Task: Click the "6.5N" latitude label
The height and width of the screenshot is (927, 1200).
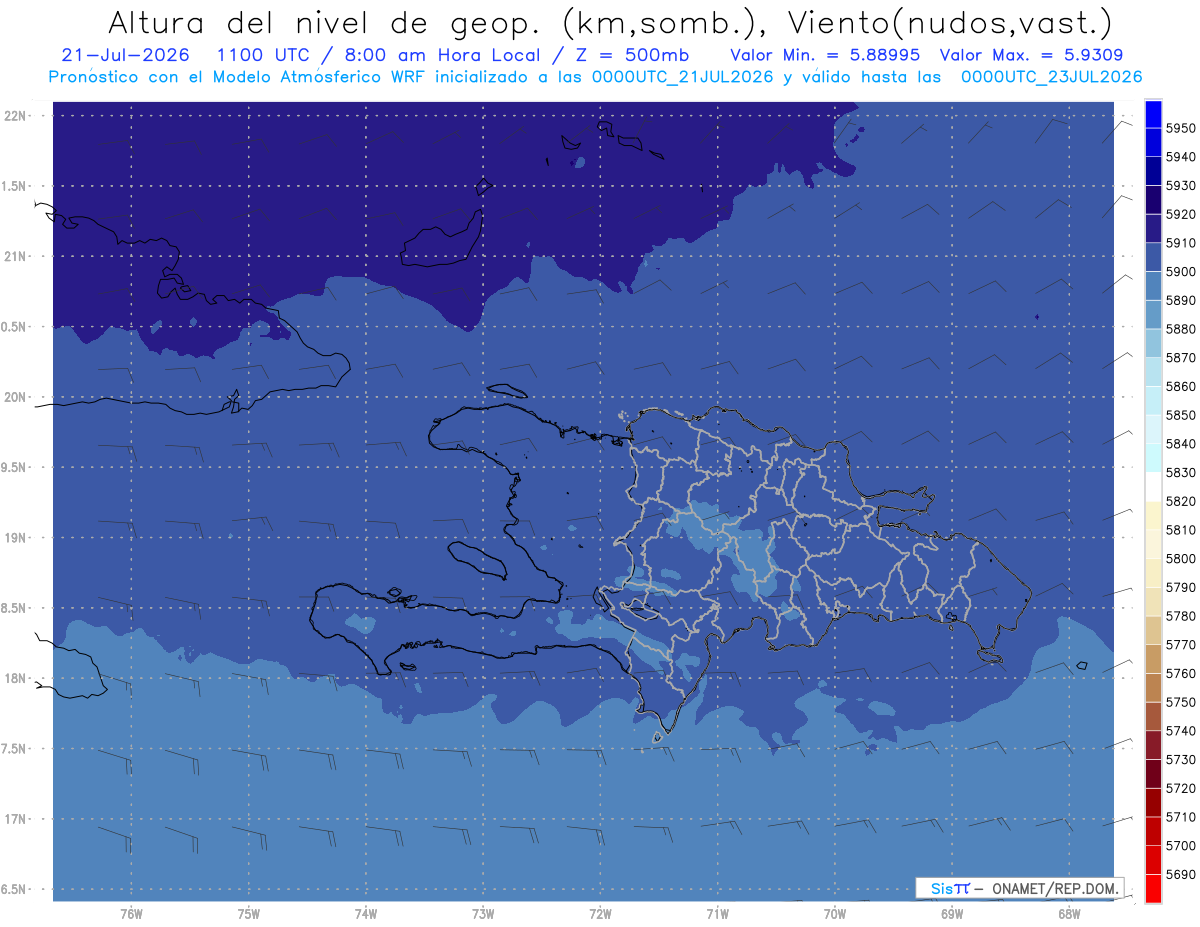Action: point(15,889)
